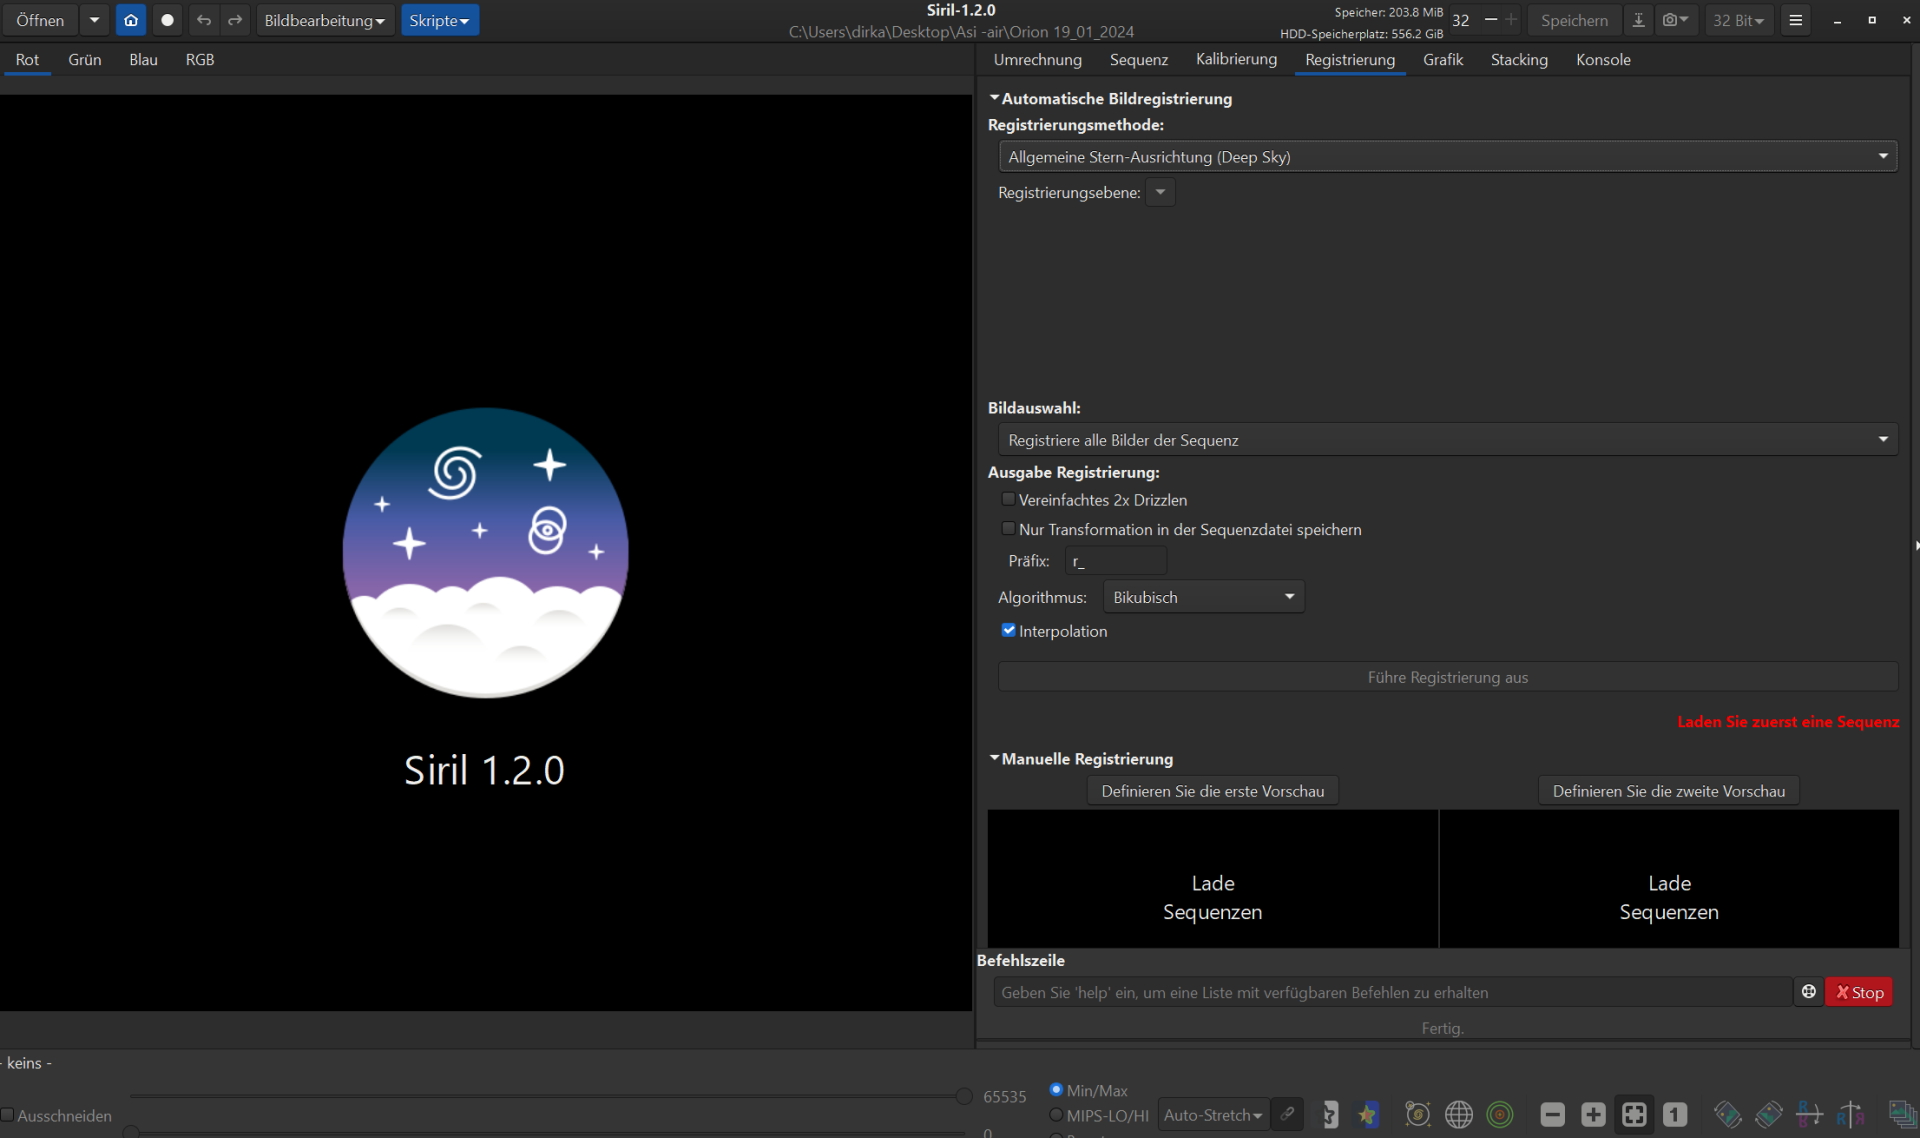The width and height of the screenshot is (1920, 1138).
Task: Open the 32 Bit depth dropdown
Action: pos(1739,20)
